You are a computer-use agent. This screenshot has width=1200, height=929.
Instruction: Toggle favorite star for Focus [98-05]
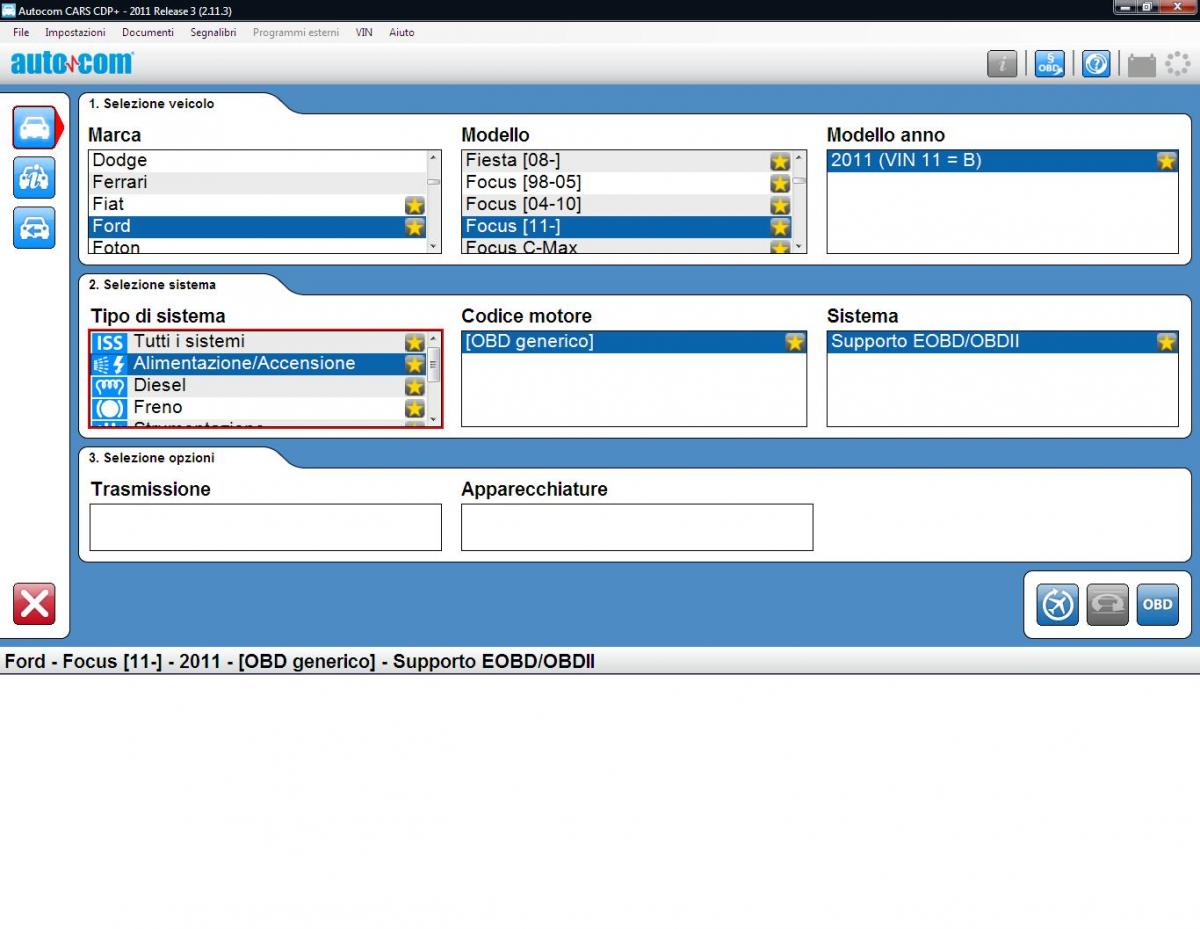click(780, 183)
